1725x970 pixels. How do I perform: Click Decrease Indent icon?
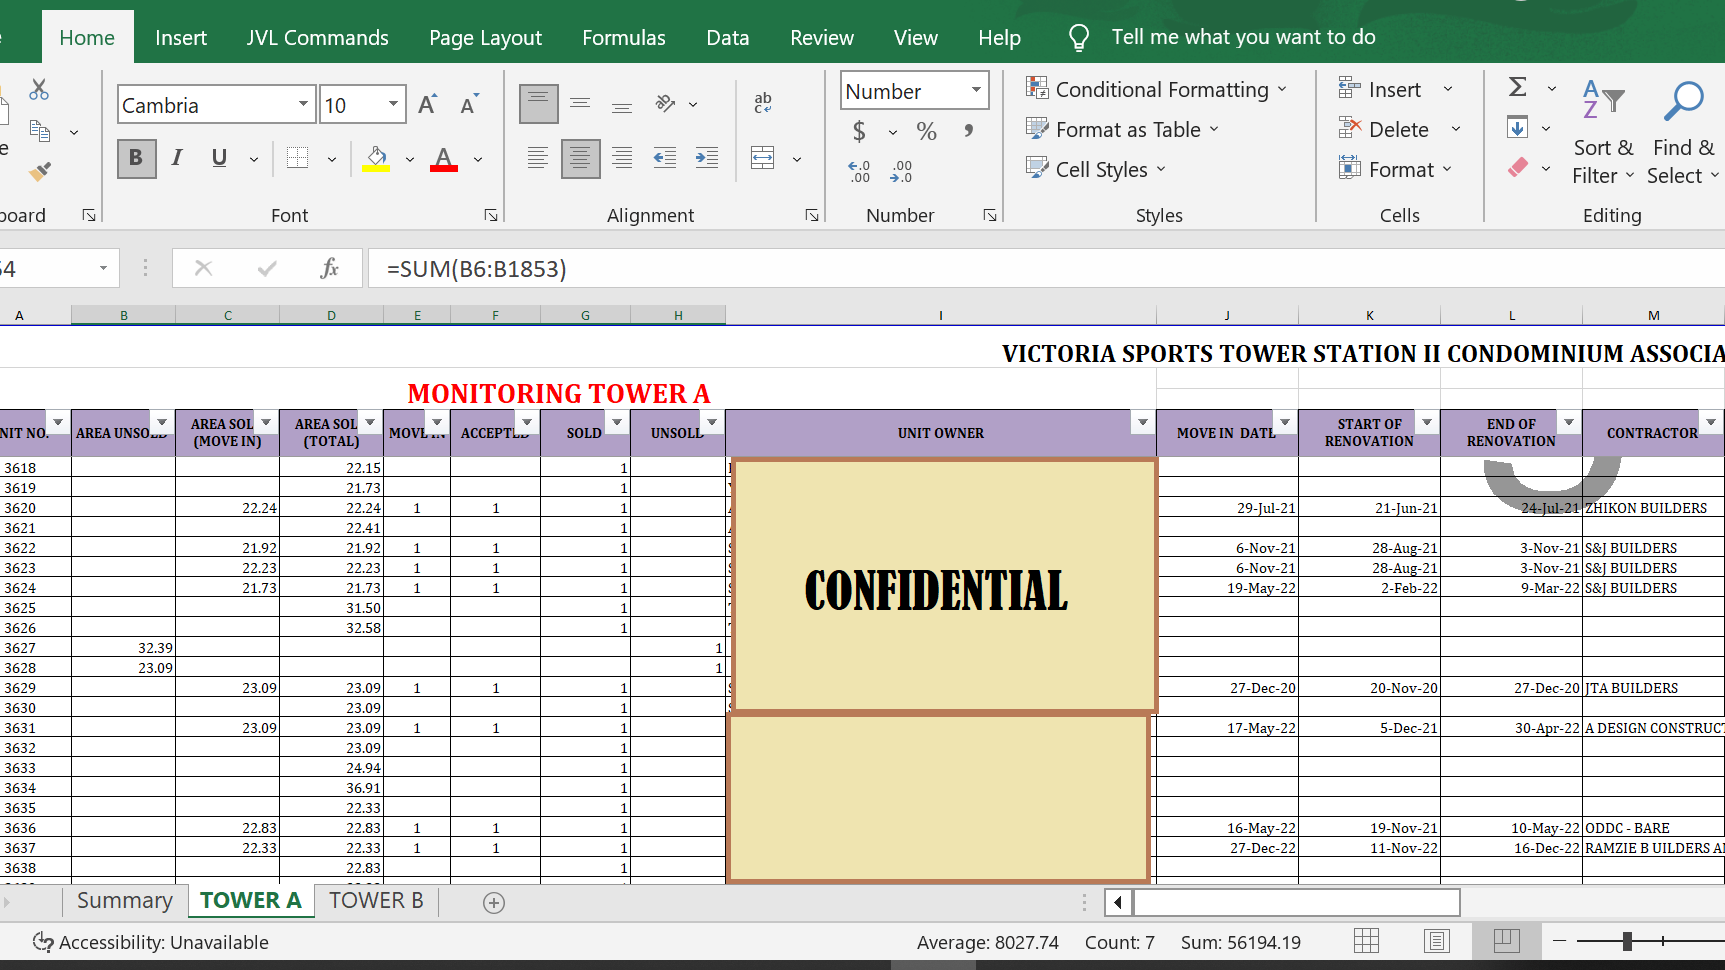[664, 158]
